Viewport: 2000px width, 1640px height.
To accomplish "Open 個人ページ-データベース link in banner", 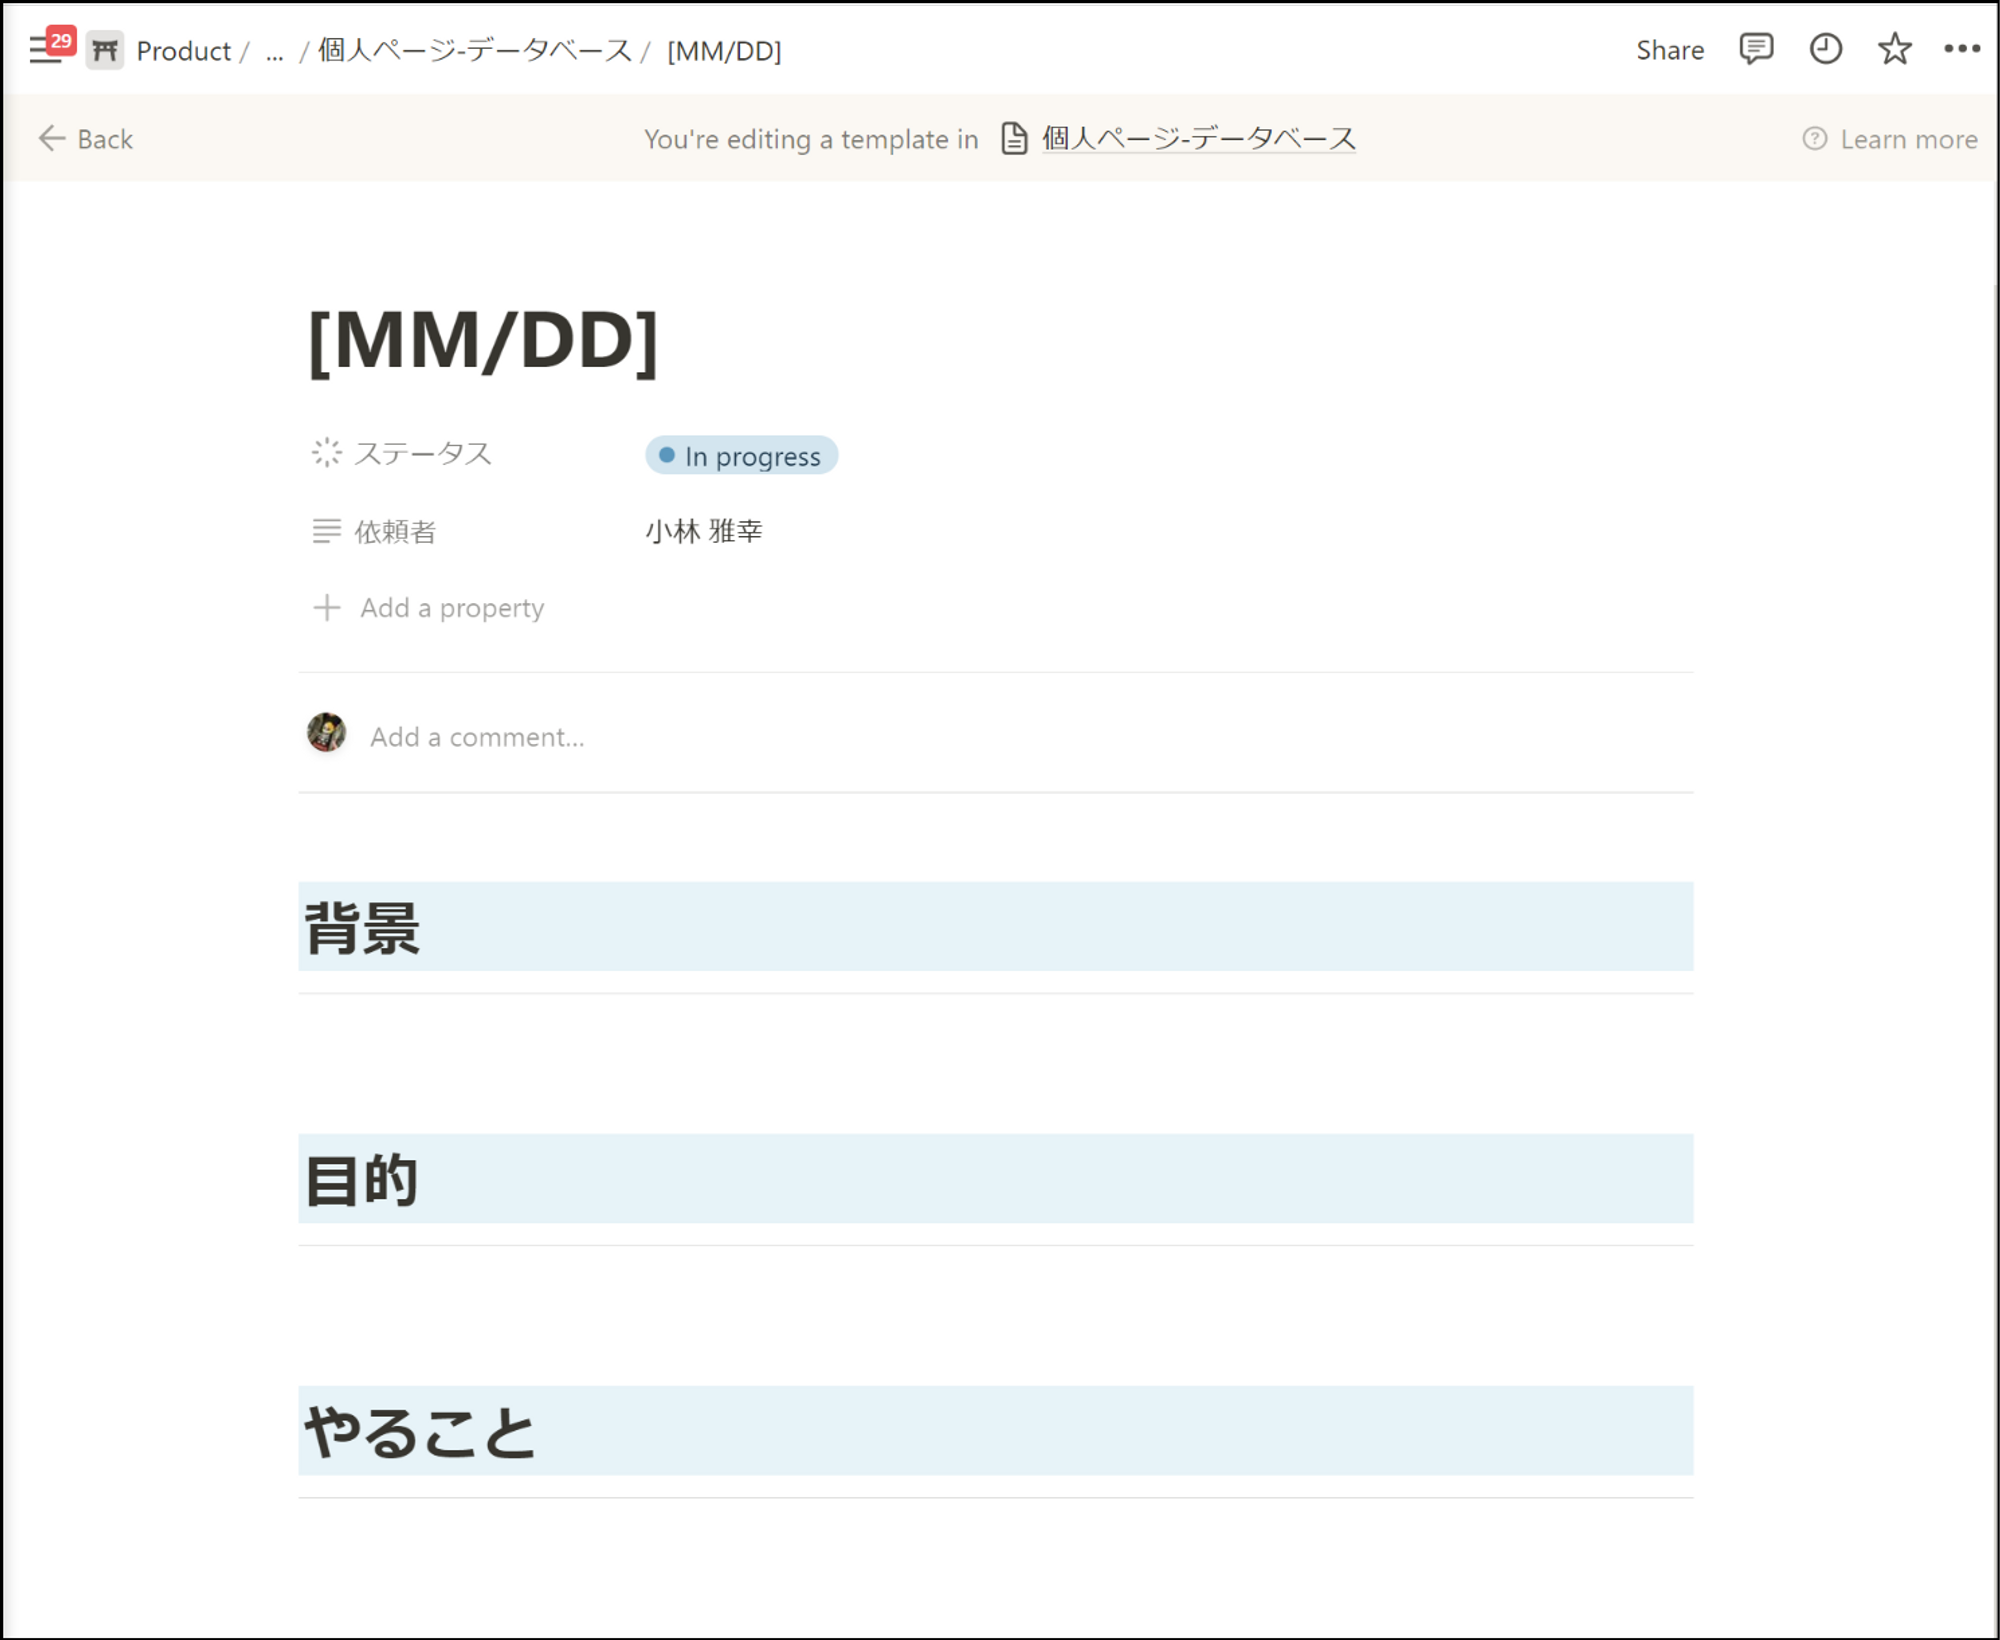I will tap(1198, 138).
